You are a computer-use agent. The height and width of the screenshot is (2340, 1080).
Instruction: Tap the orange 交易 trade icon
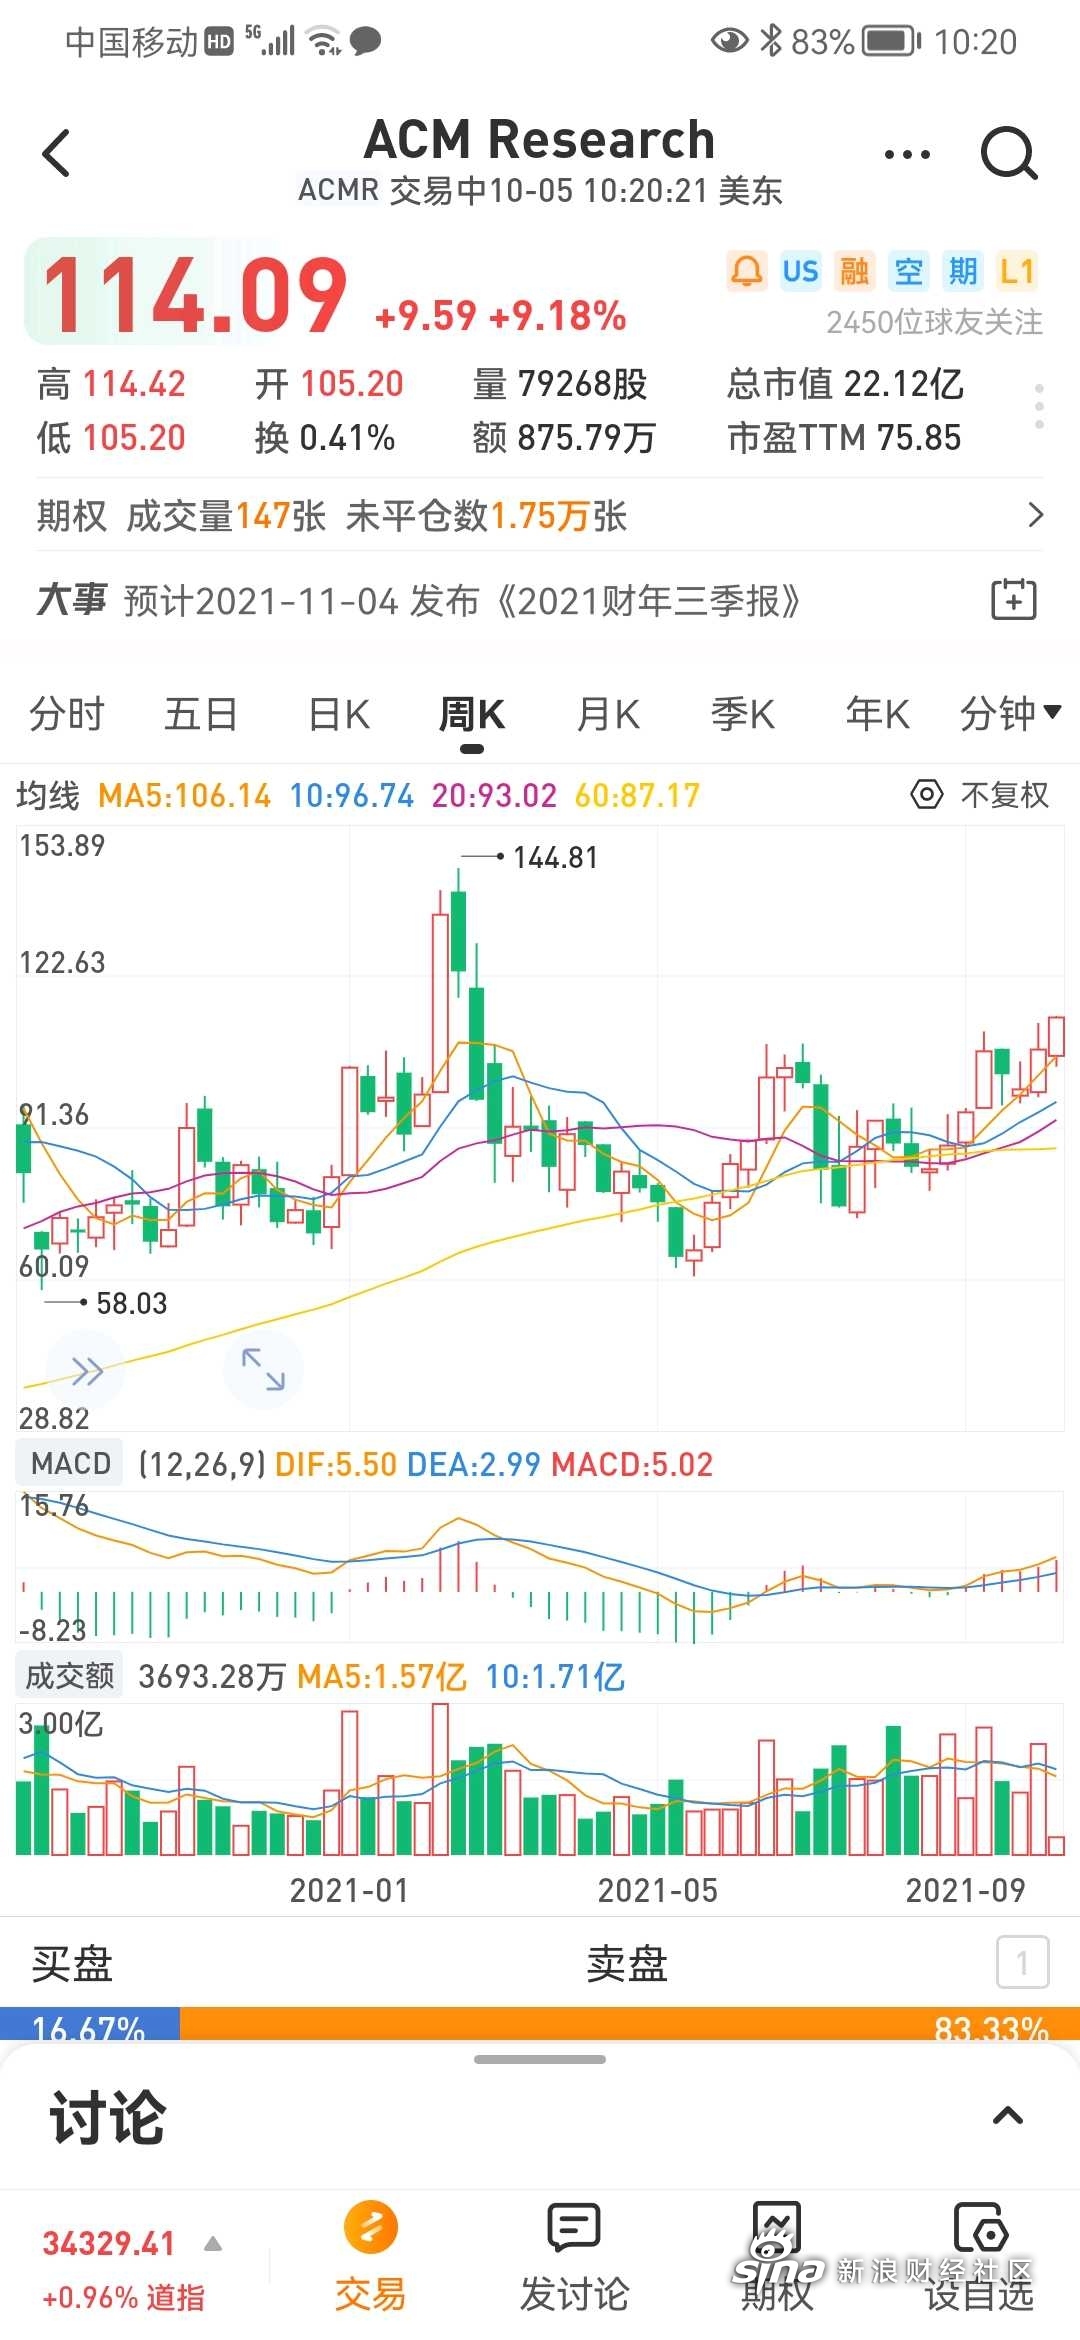click(x=370, y=2228)
